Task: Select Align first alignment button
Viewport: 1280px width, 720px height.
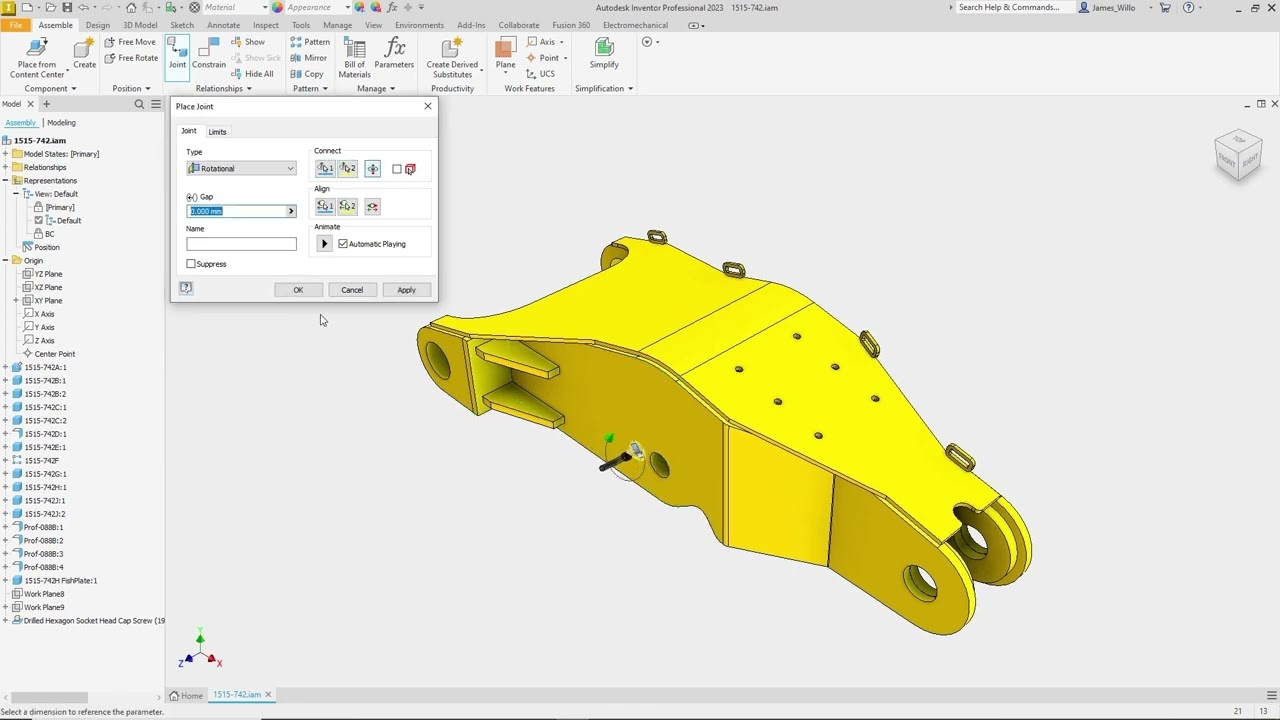Action: coord(325,207)
